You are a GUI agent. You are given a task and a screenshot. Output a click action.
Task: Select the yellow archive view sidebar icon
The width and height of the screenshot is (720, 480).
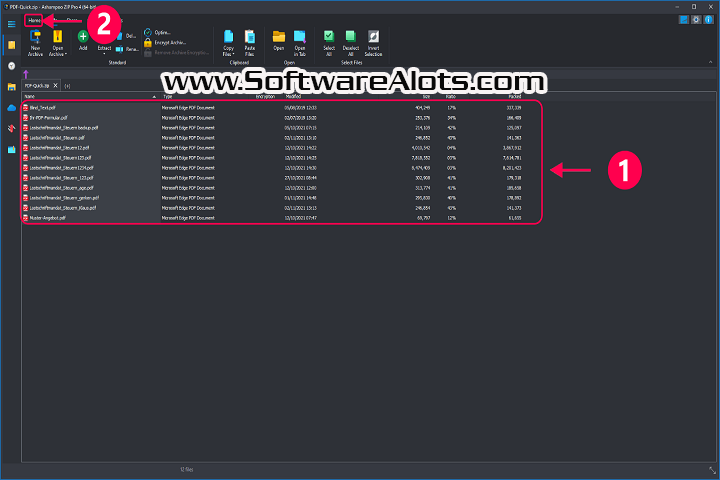[x=11, y=45]
